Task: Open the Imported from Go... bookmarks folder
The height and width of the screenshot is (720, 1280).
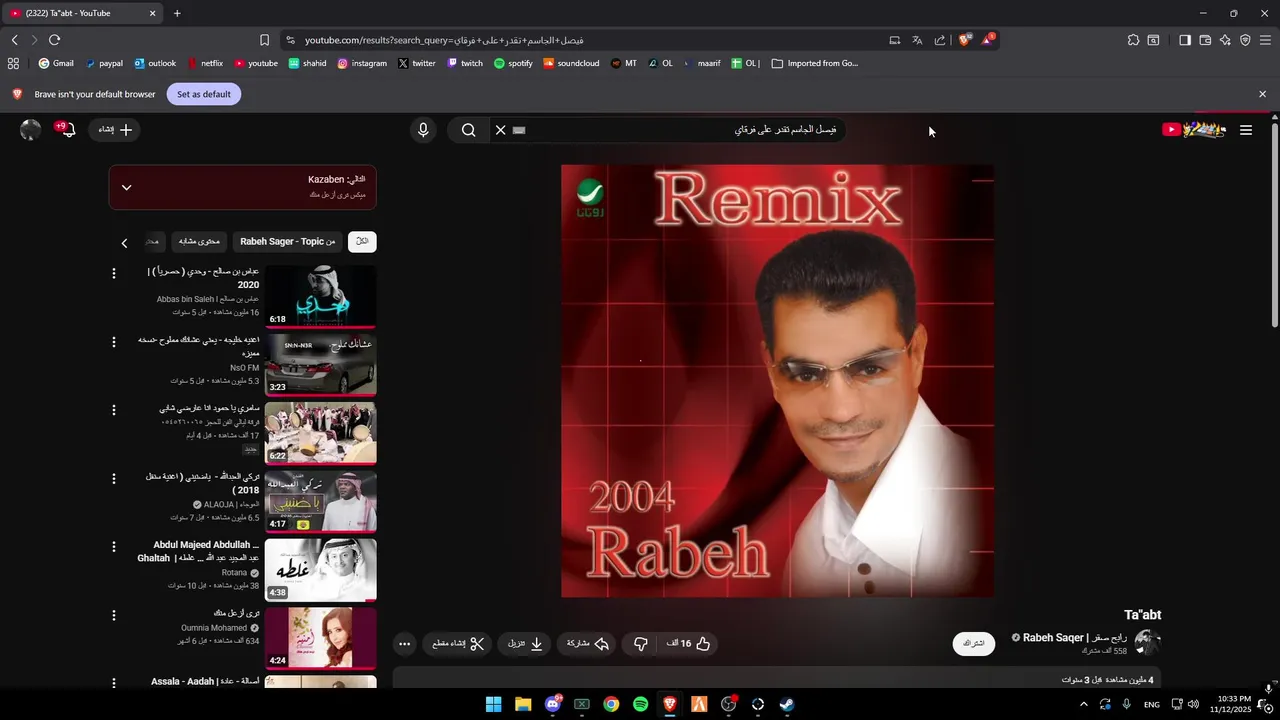Action: tap(813, 63)
